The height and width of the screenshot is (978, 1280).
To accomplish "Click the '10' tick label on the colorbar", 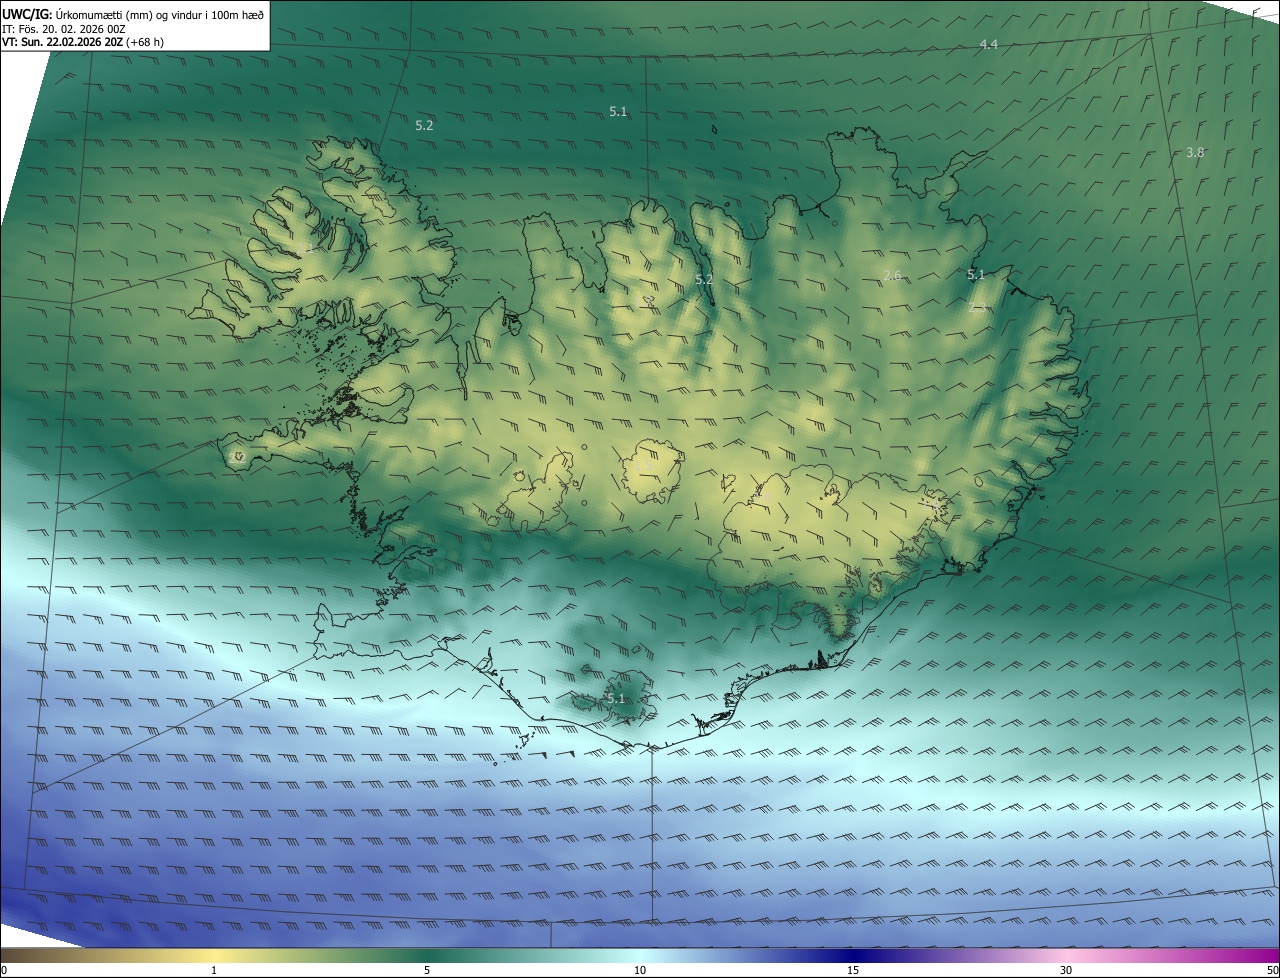I will 640,970.
